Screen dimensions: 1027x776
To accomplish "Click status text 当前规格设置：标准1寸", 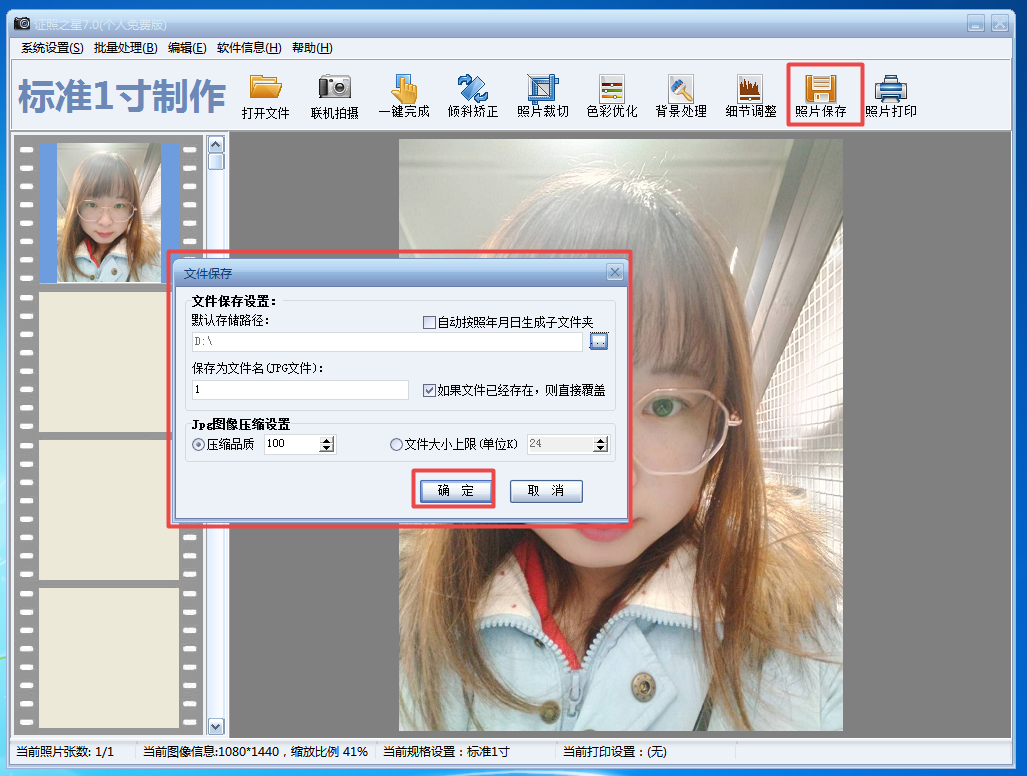I will [x=446, y=752].
